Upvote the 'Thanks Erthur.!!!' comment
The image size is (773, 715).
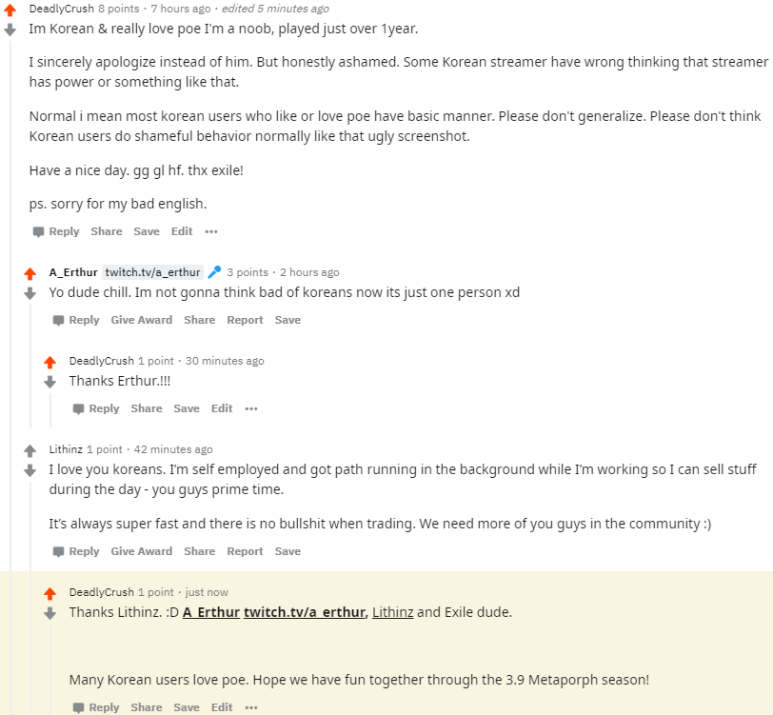(x=50, y=362)
